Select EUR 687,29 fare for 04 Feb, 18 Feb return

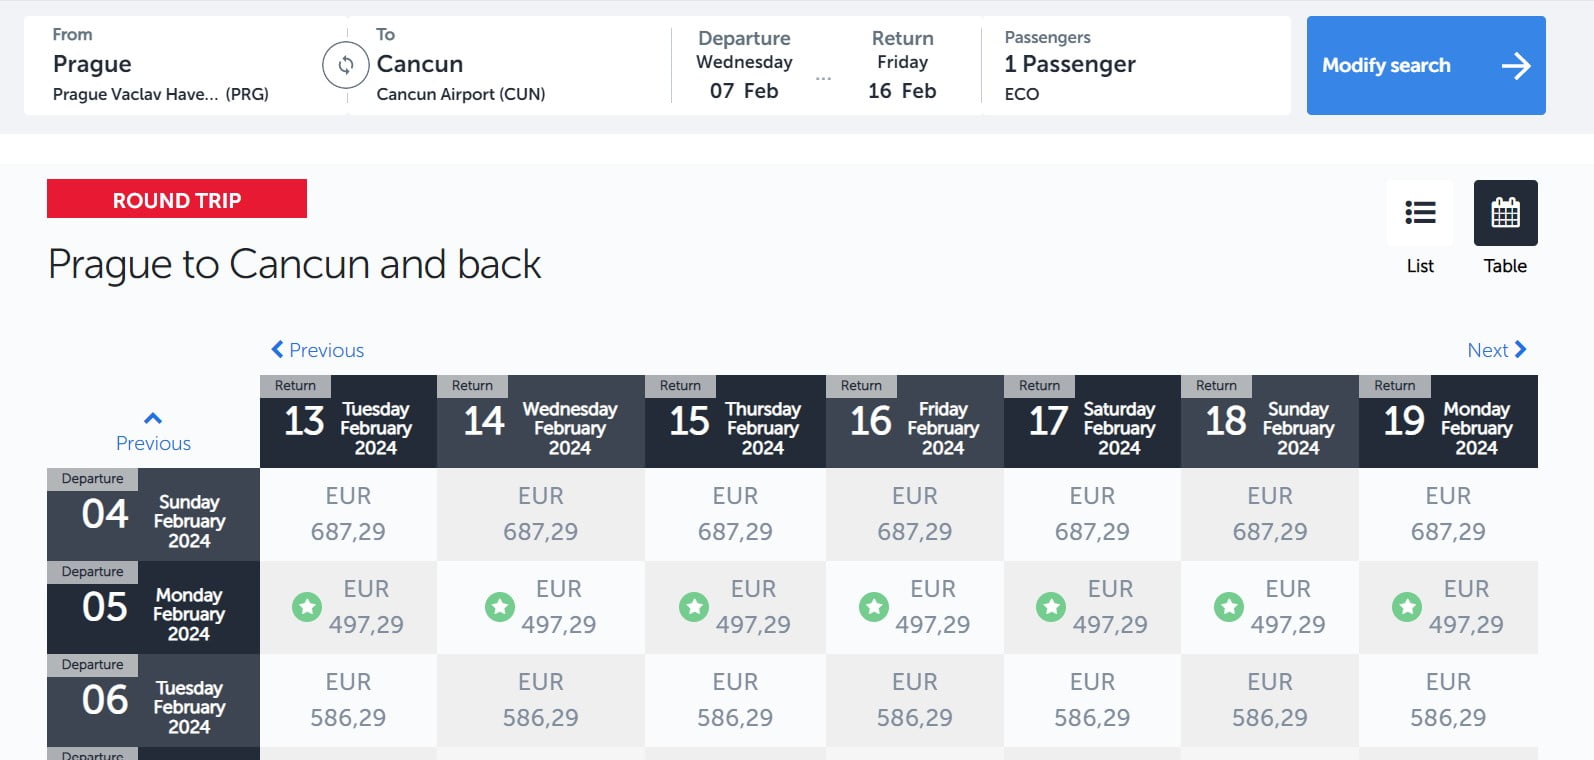pyautogui.click(x=1269, y=514)
